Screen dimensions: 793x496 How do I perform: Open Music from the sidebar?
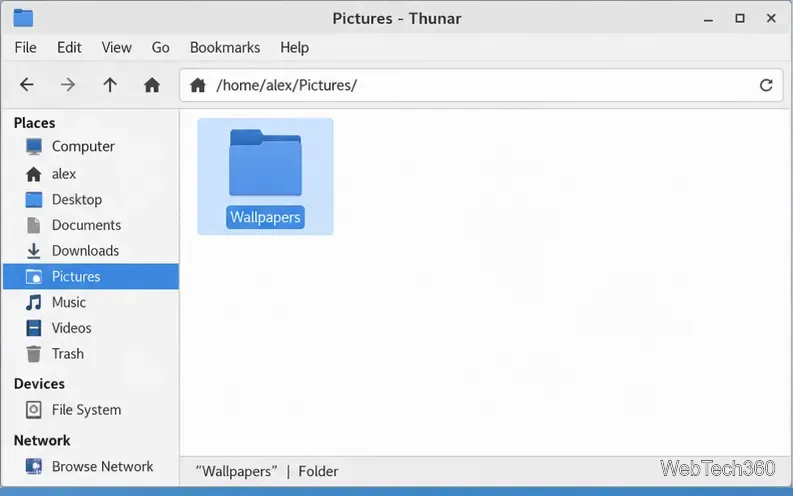pos(91,302)
